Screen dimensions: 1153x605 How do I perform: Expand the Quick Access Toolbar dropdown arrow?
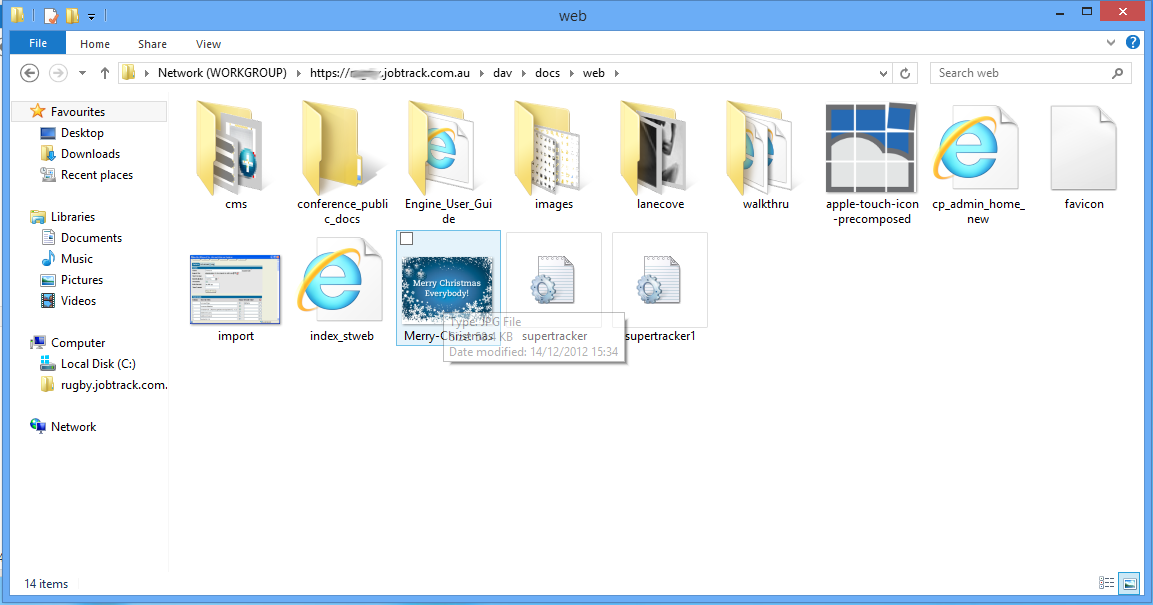click(x=91, y=16)
